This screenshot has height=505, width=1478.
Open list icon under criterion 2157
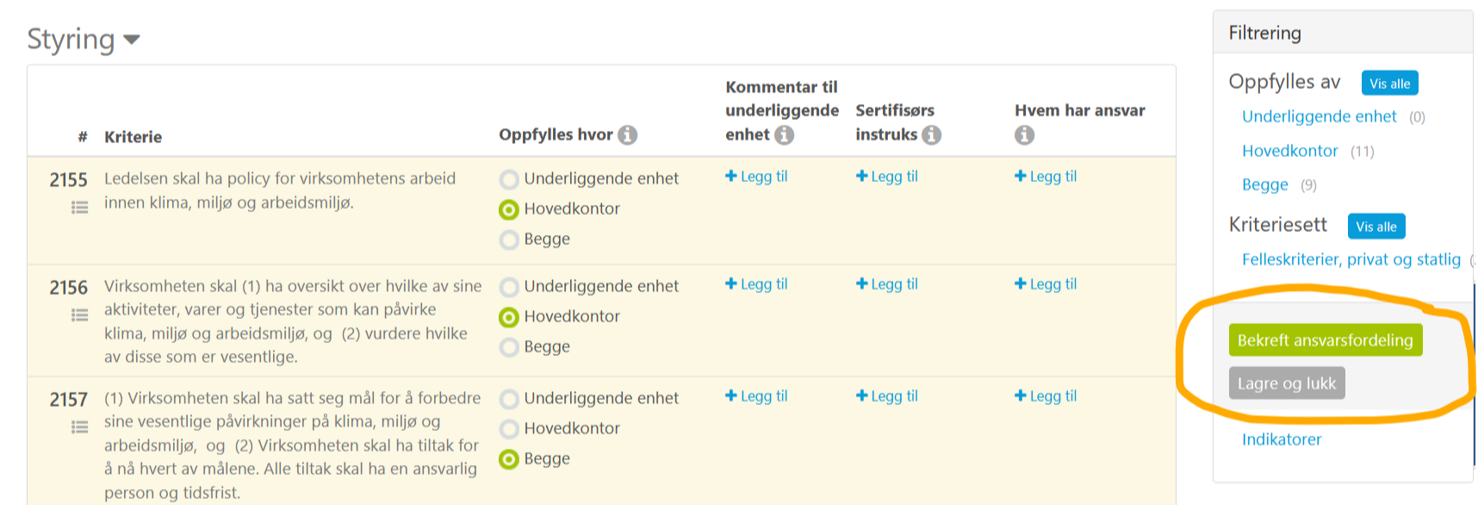click(80, 427)
